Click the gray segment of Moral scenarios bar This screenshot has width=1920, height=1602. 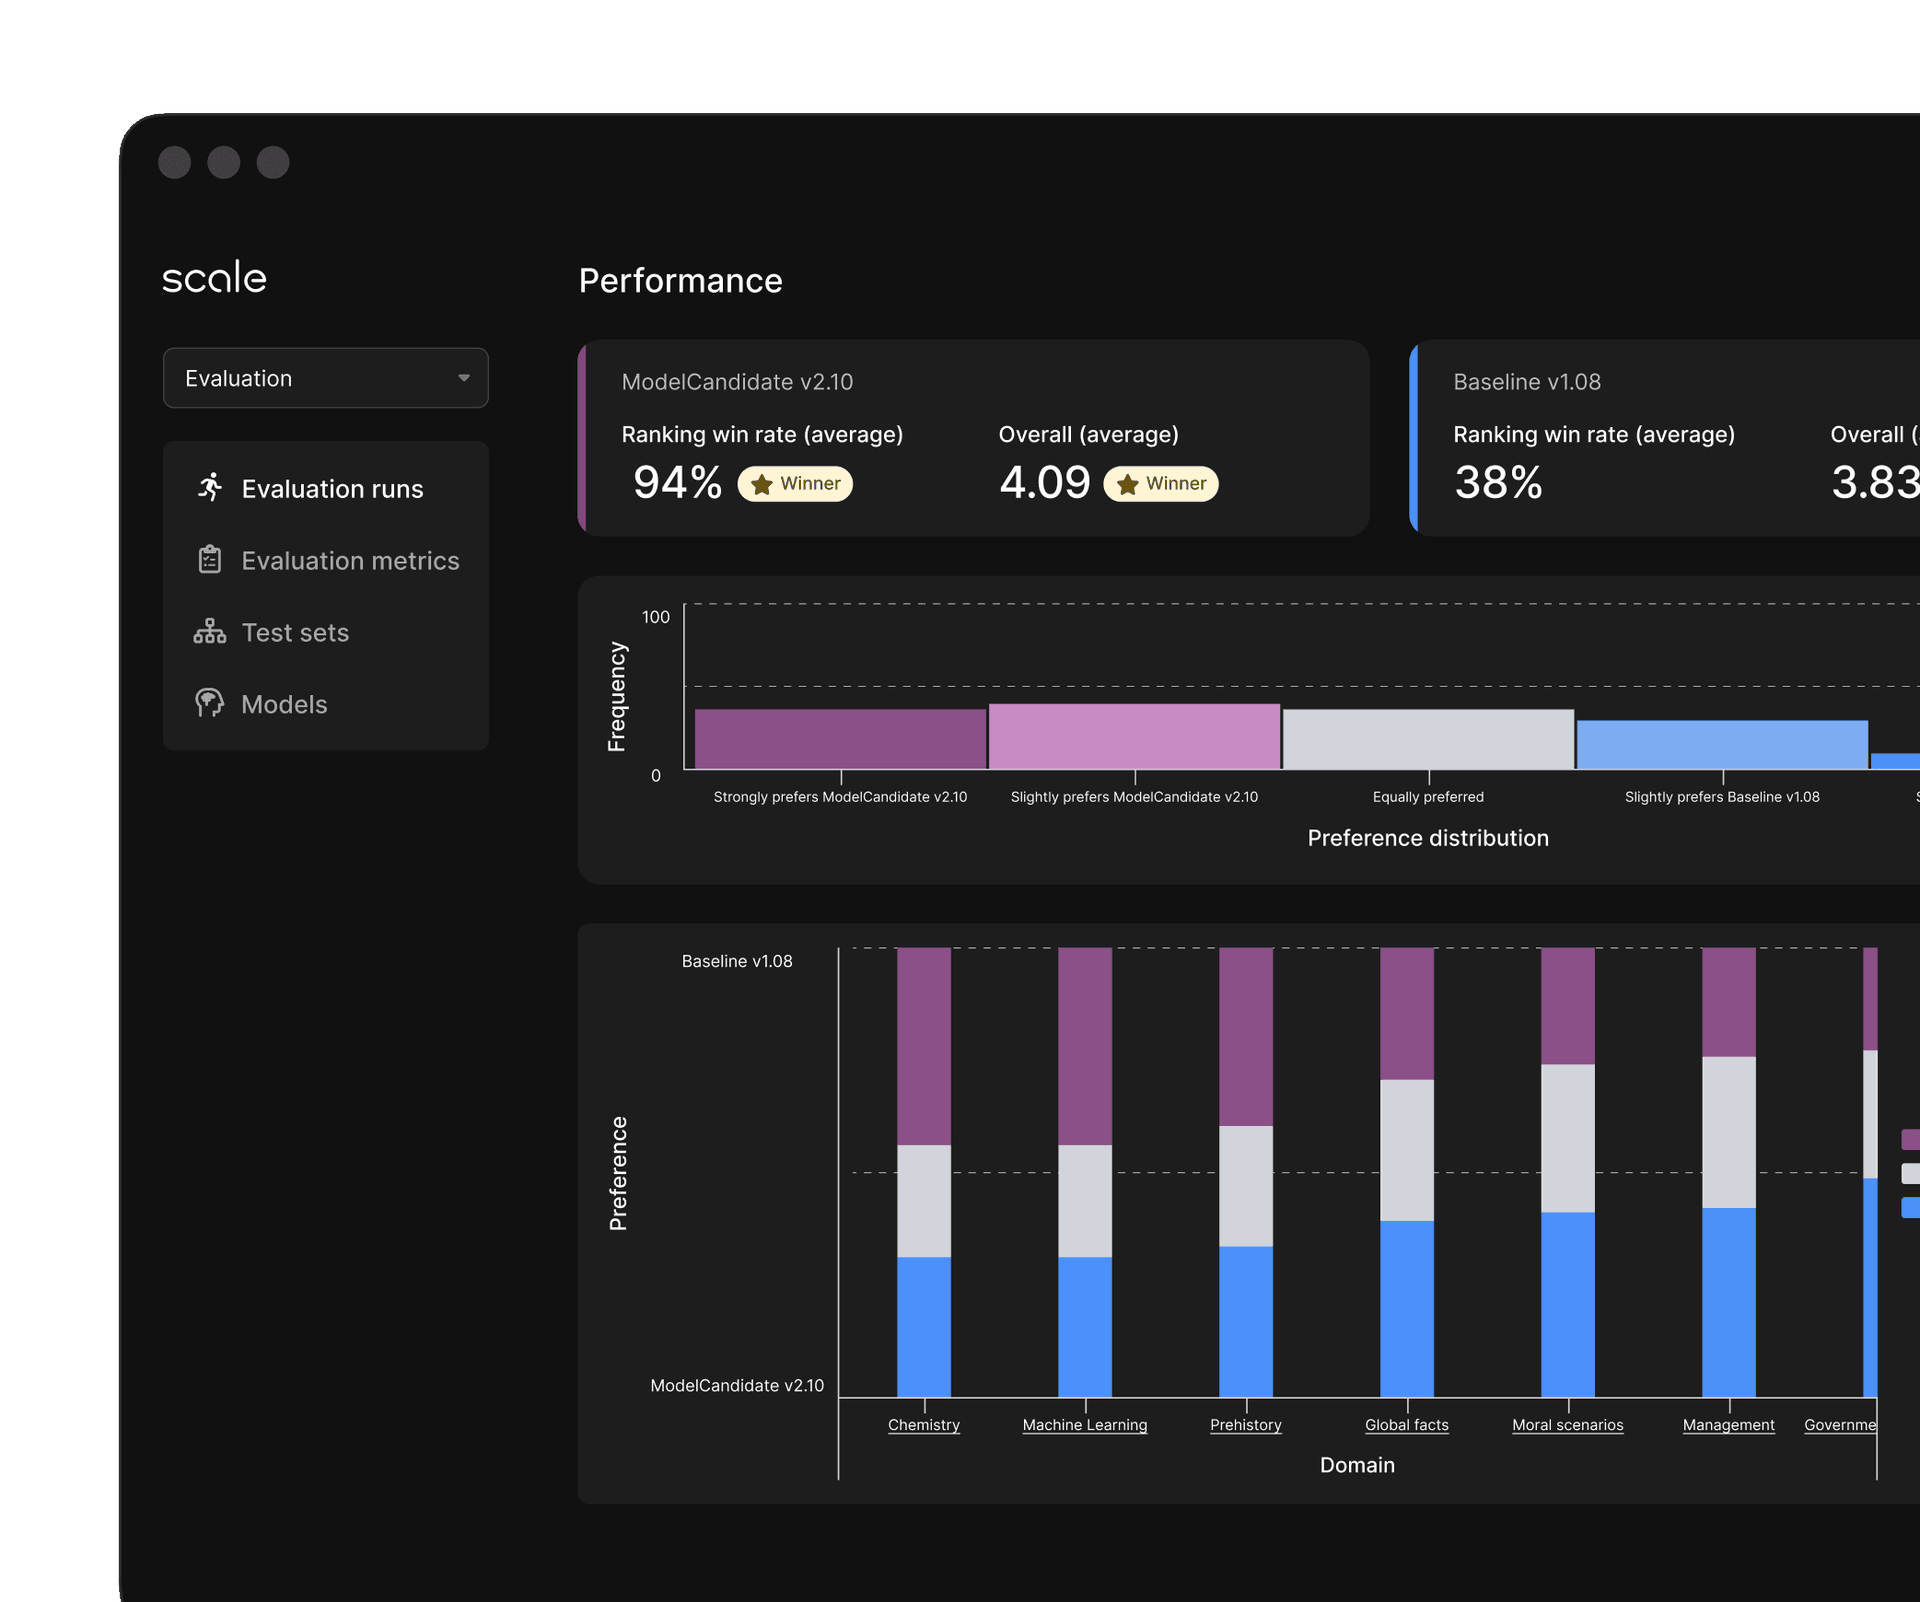tap(1568, 1138)
